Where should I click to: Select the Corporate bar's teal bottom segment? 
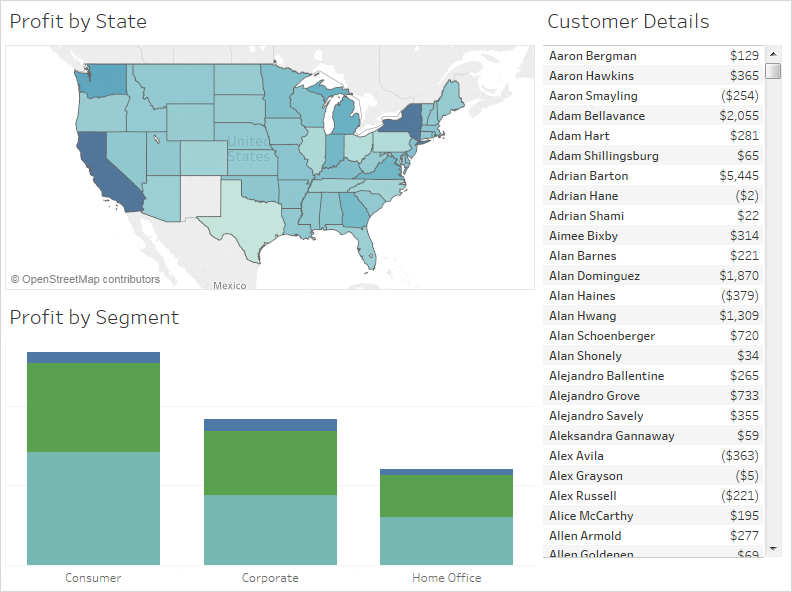270,530
